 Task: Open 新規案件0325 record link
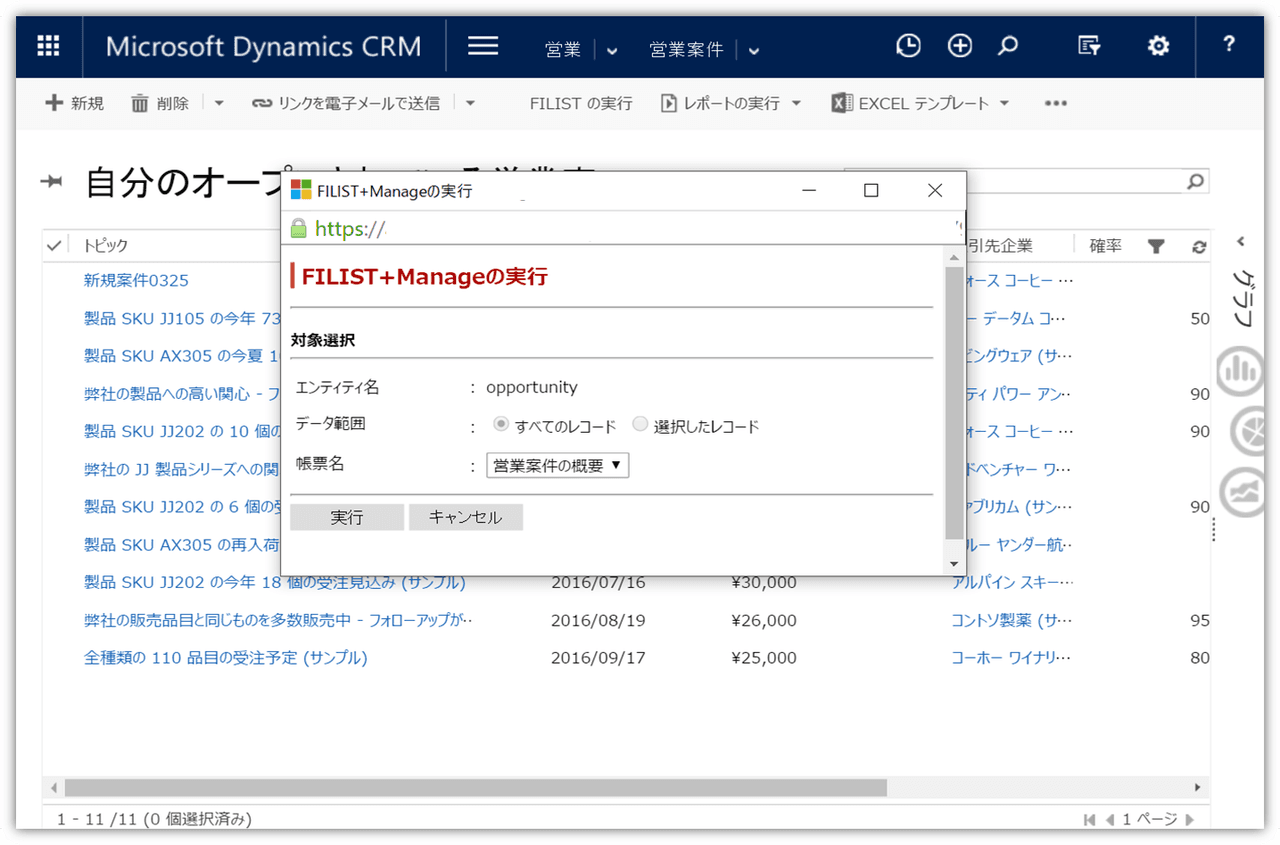[136, 280]
